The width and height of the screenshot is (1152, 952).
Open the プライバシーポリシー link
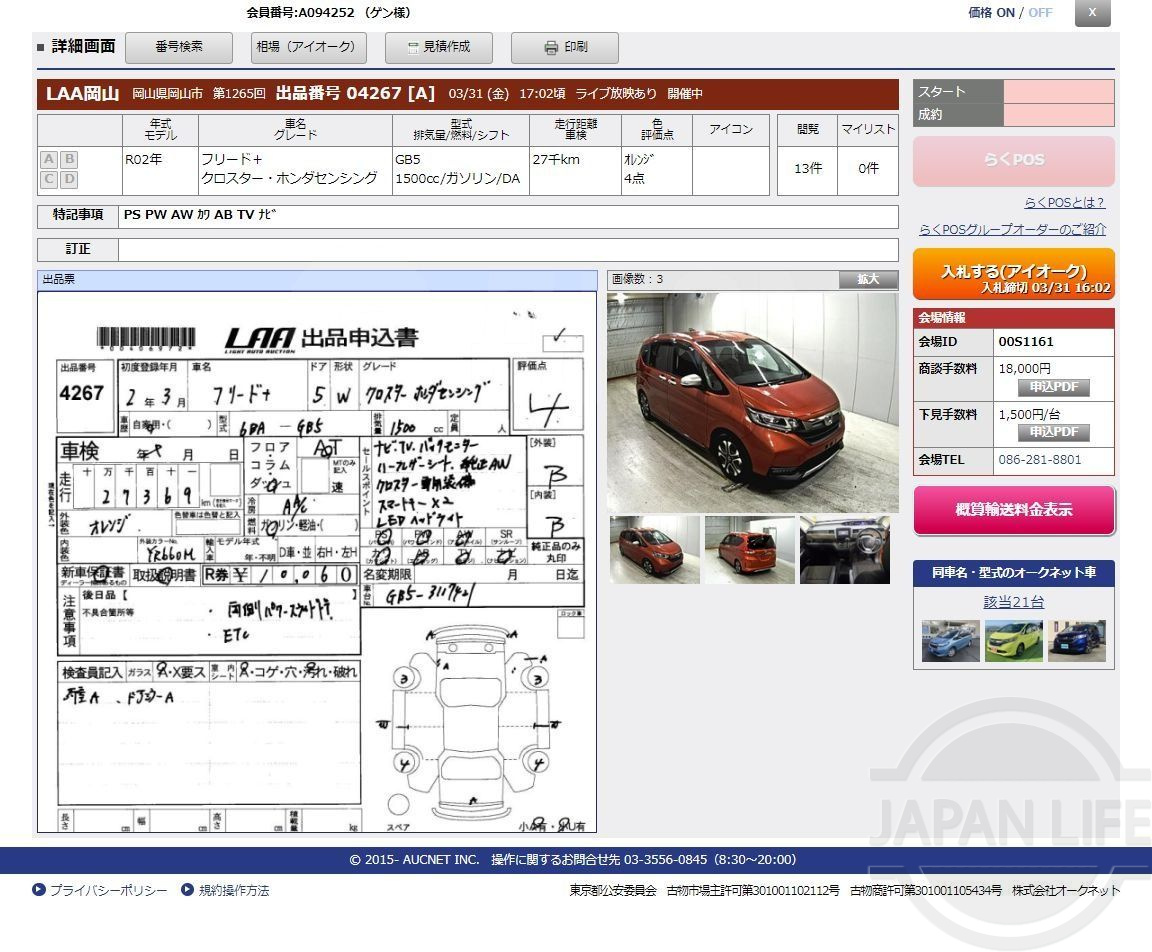pos(108,890)
